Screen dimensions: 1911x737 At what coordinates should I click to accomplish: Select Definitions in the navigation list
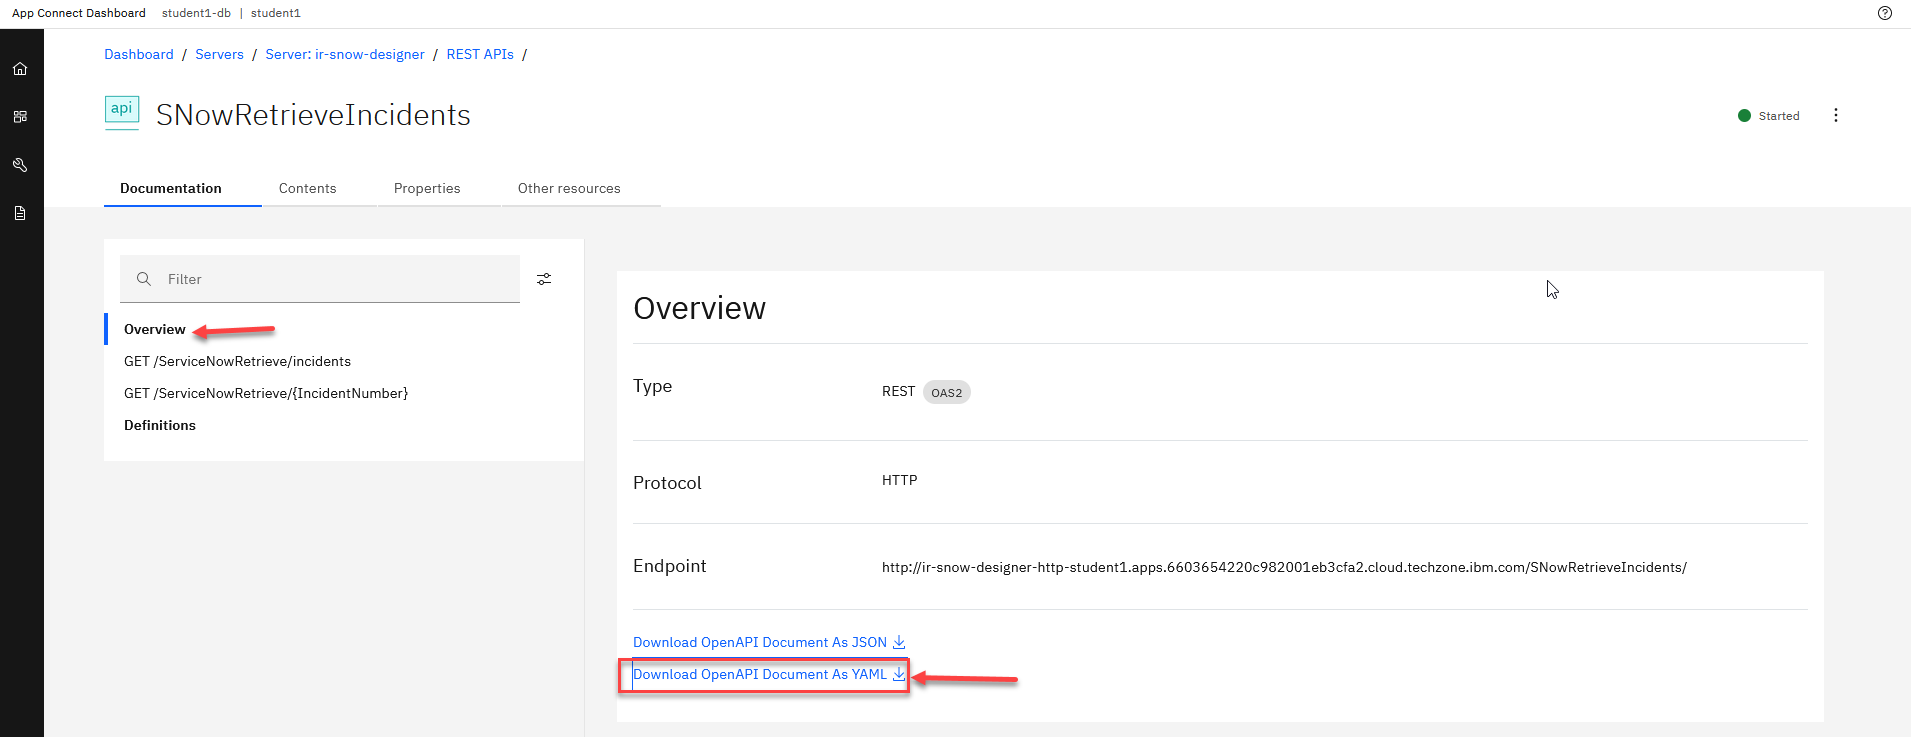(x=160, y=425)
